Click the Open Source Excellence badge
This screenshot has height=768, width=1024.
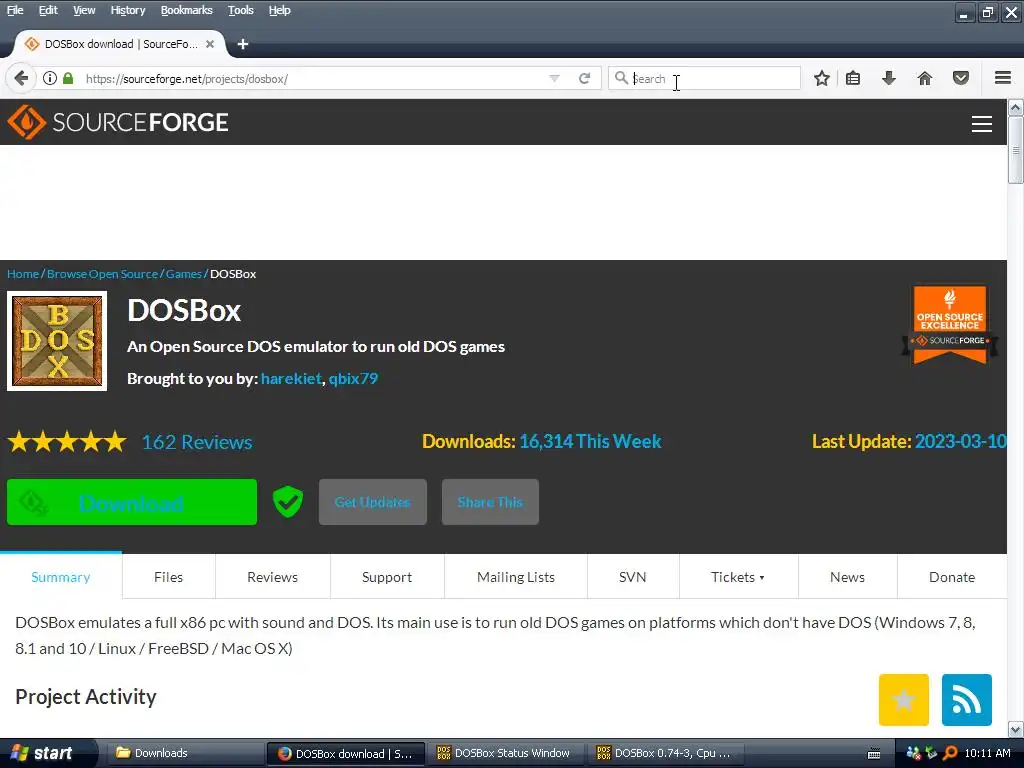[x=950, y=325]
